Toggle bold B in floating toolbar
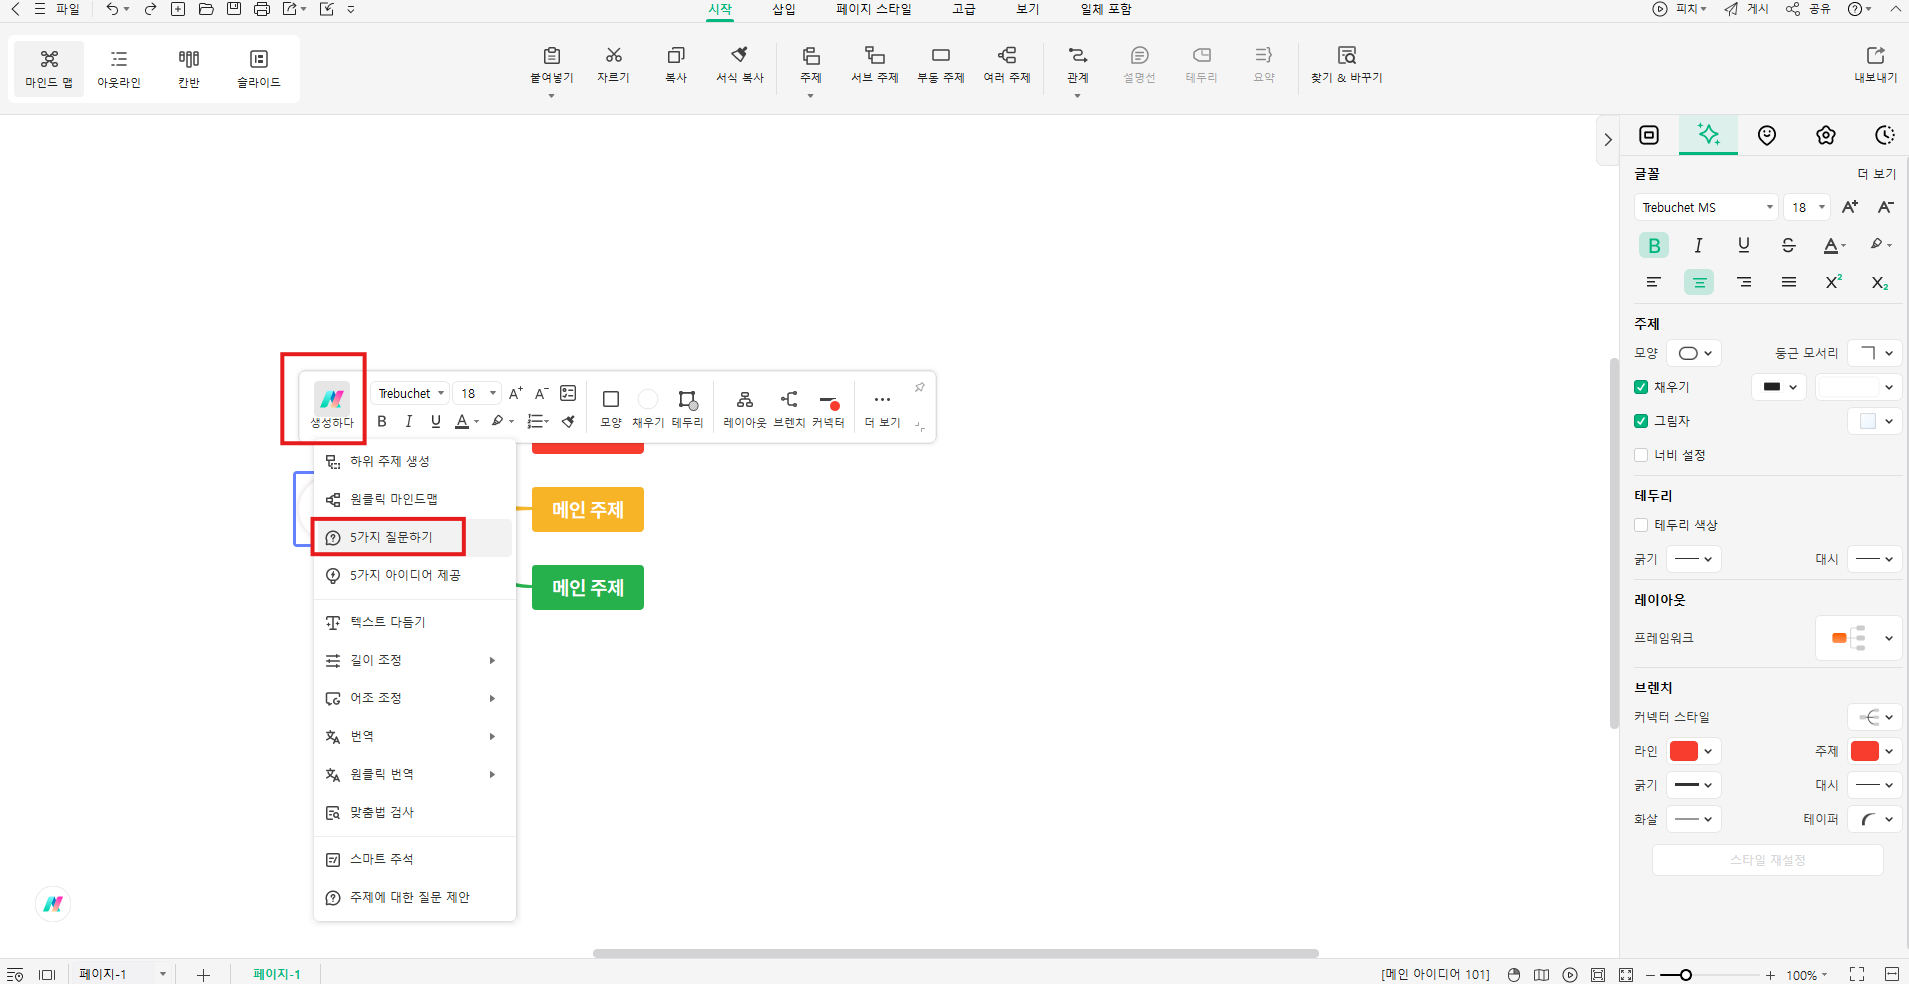The width and height of the screenshot is (1909, 984). point(382,421)
